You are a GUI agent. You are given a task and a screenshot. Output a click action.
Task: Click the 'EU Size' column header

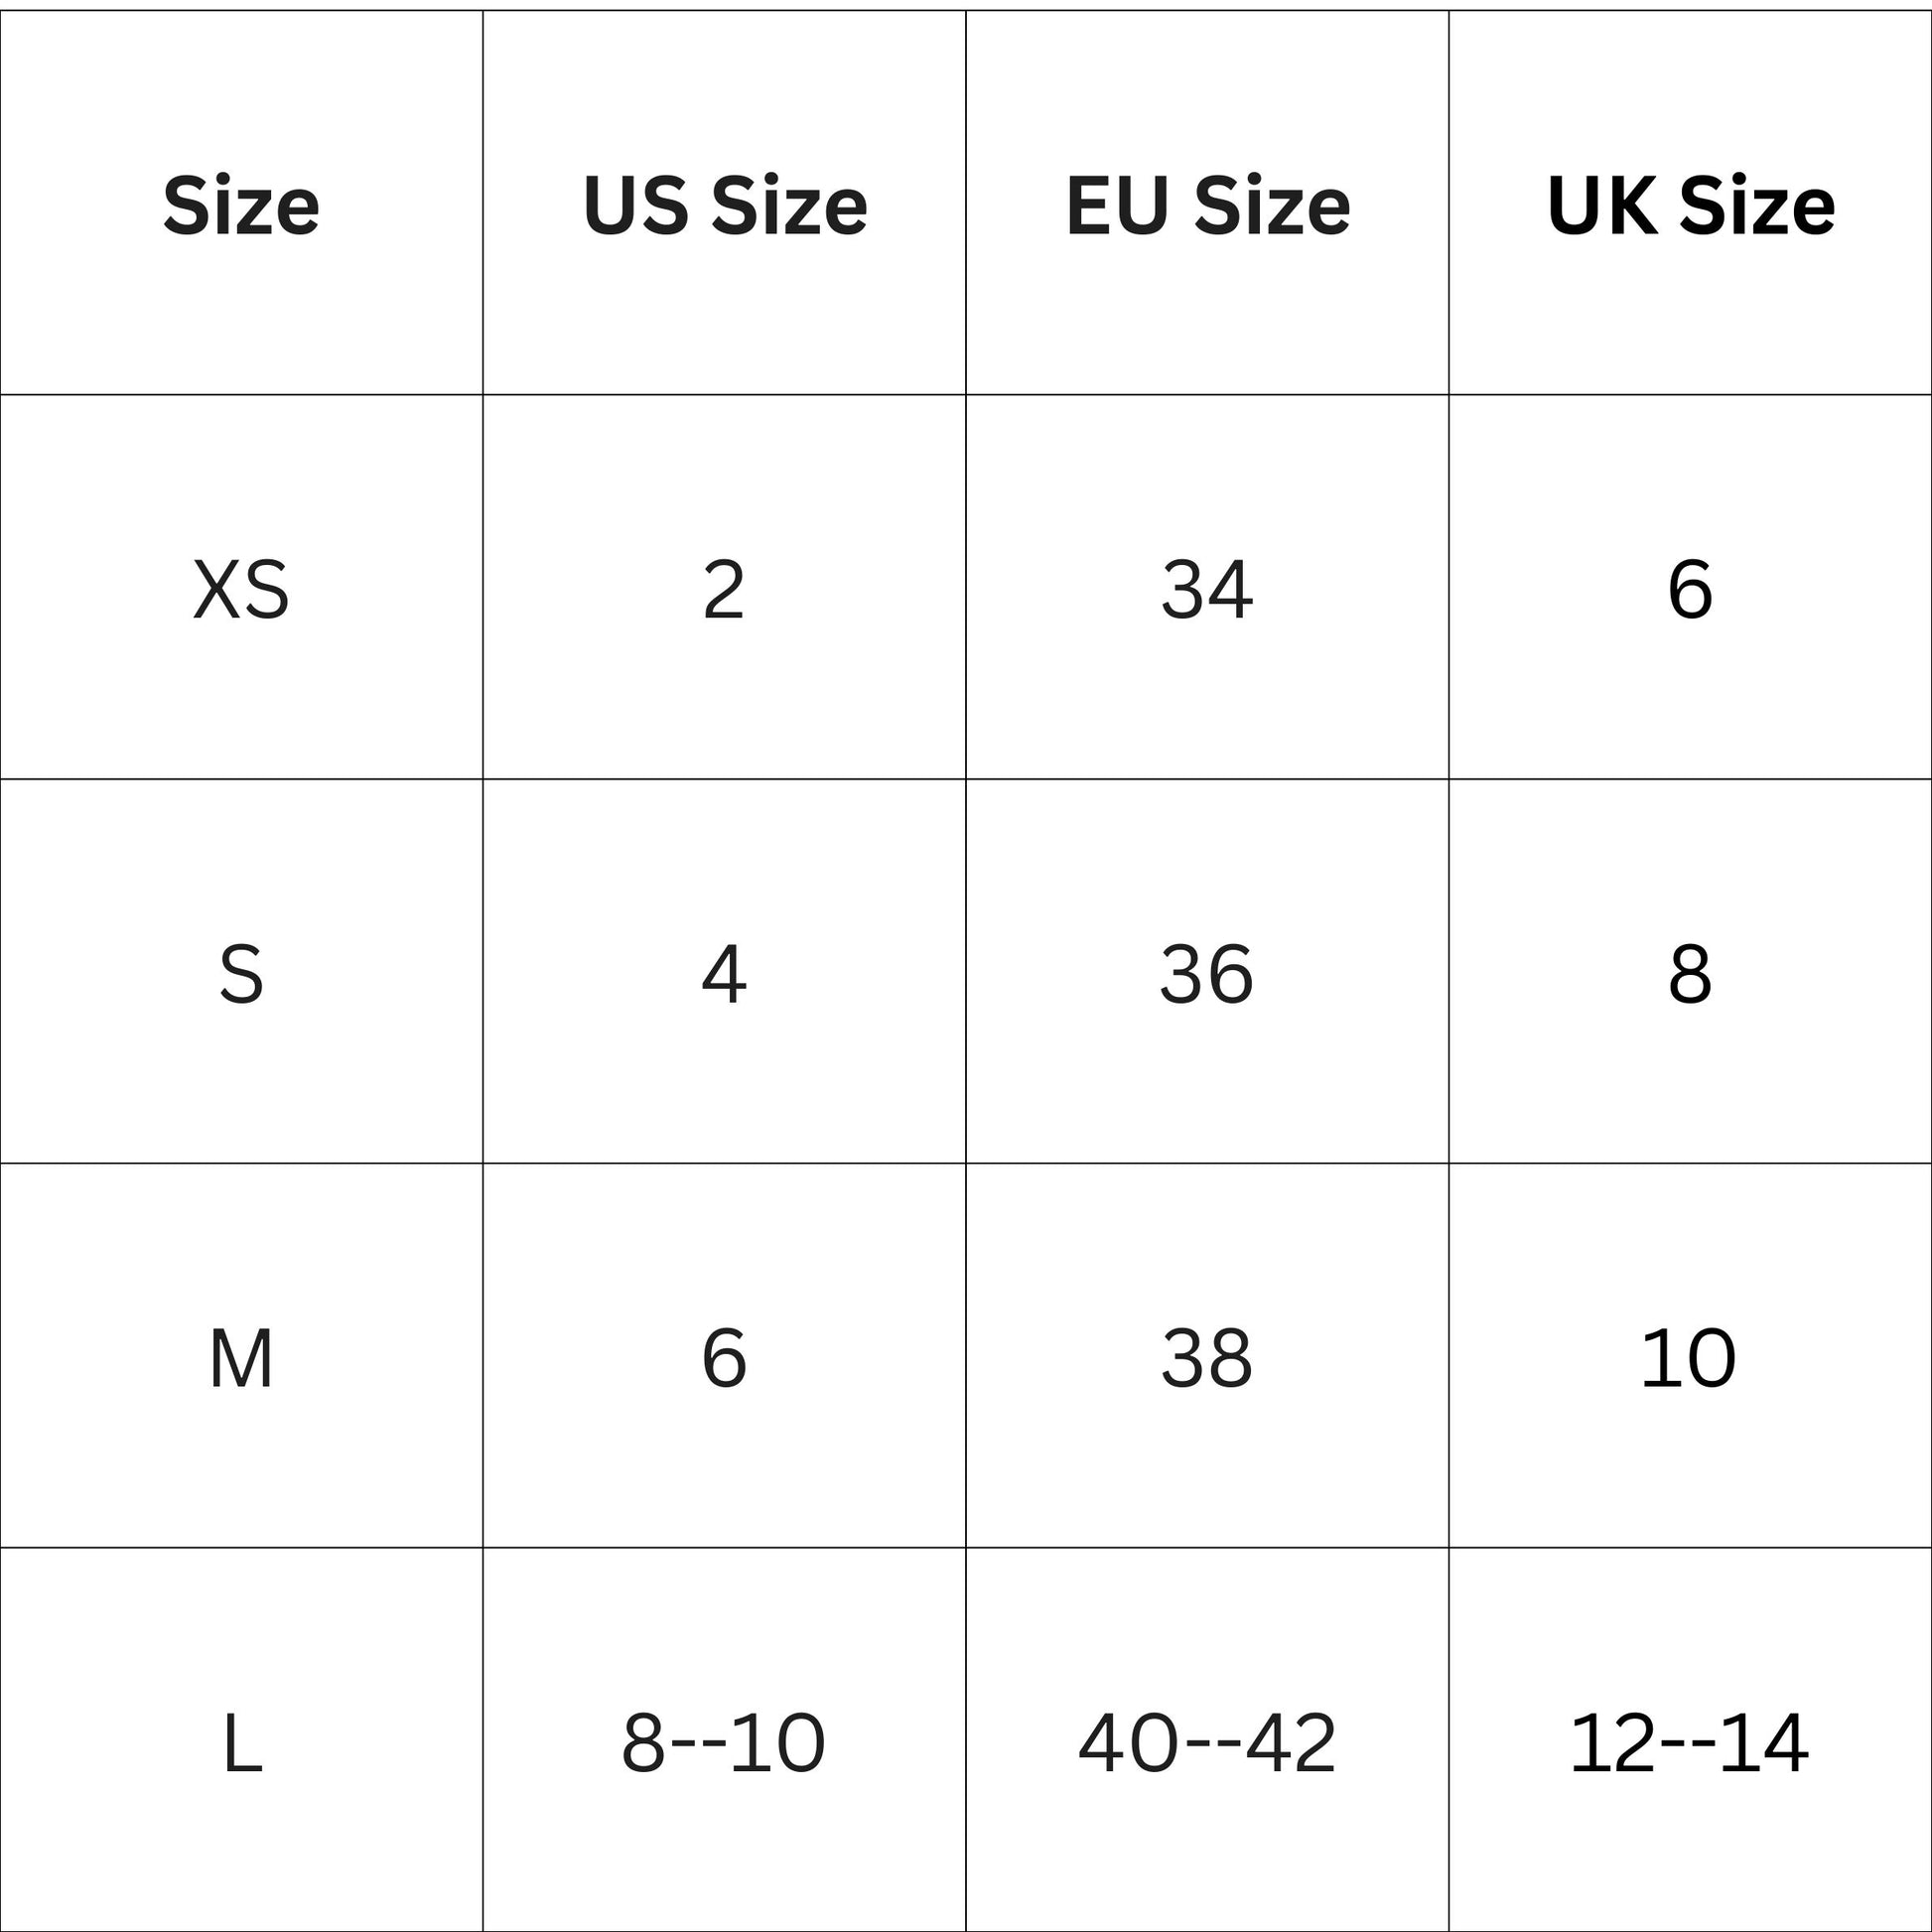pos(1207,206)
